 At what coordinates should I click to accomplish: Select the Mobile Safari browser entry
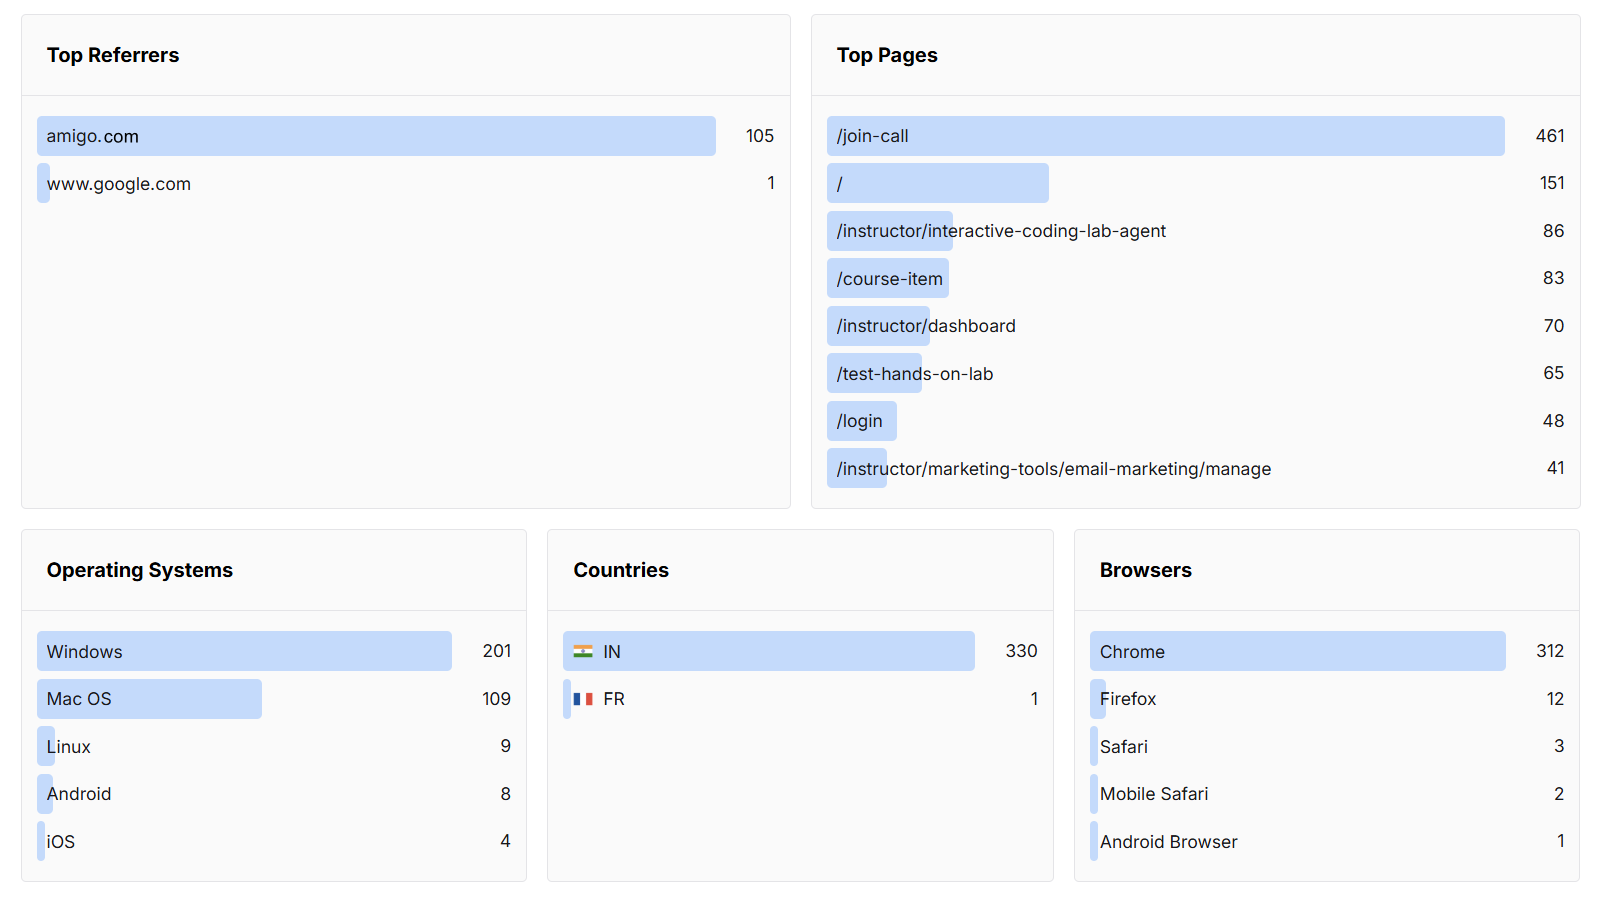(x=1153, y=793)
